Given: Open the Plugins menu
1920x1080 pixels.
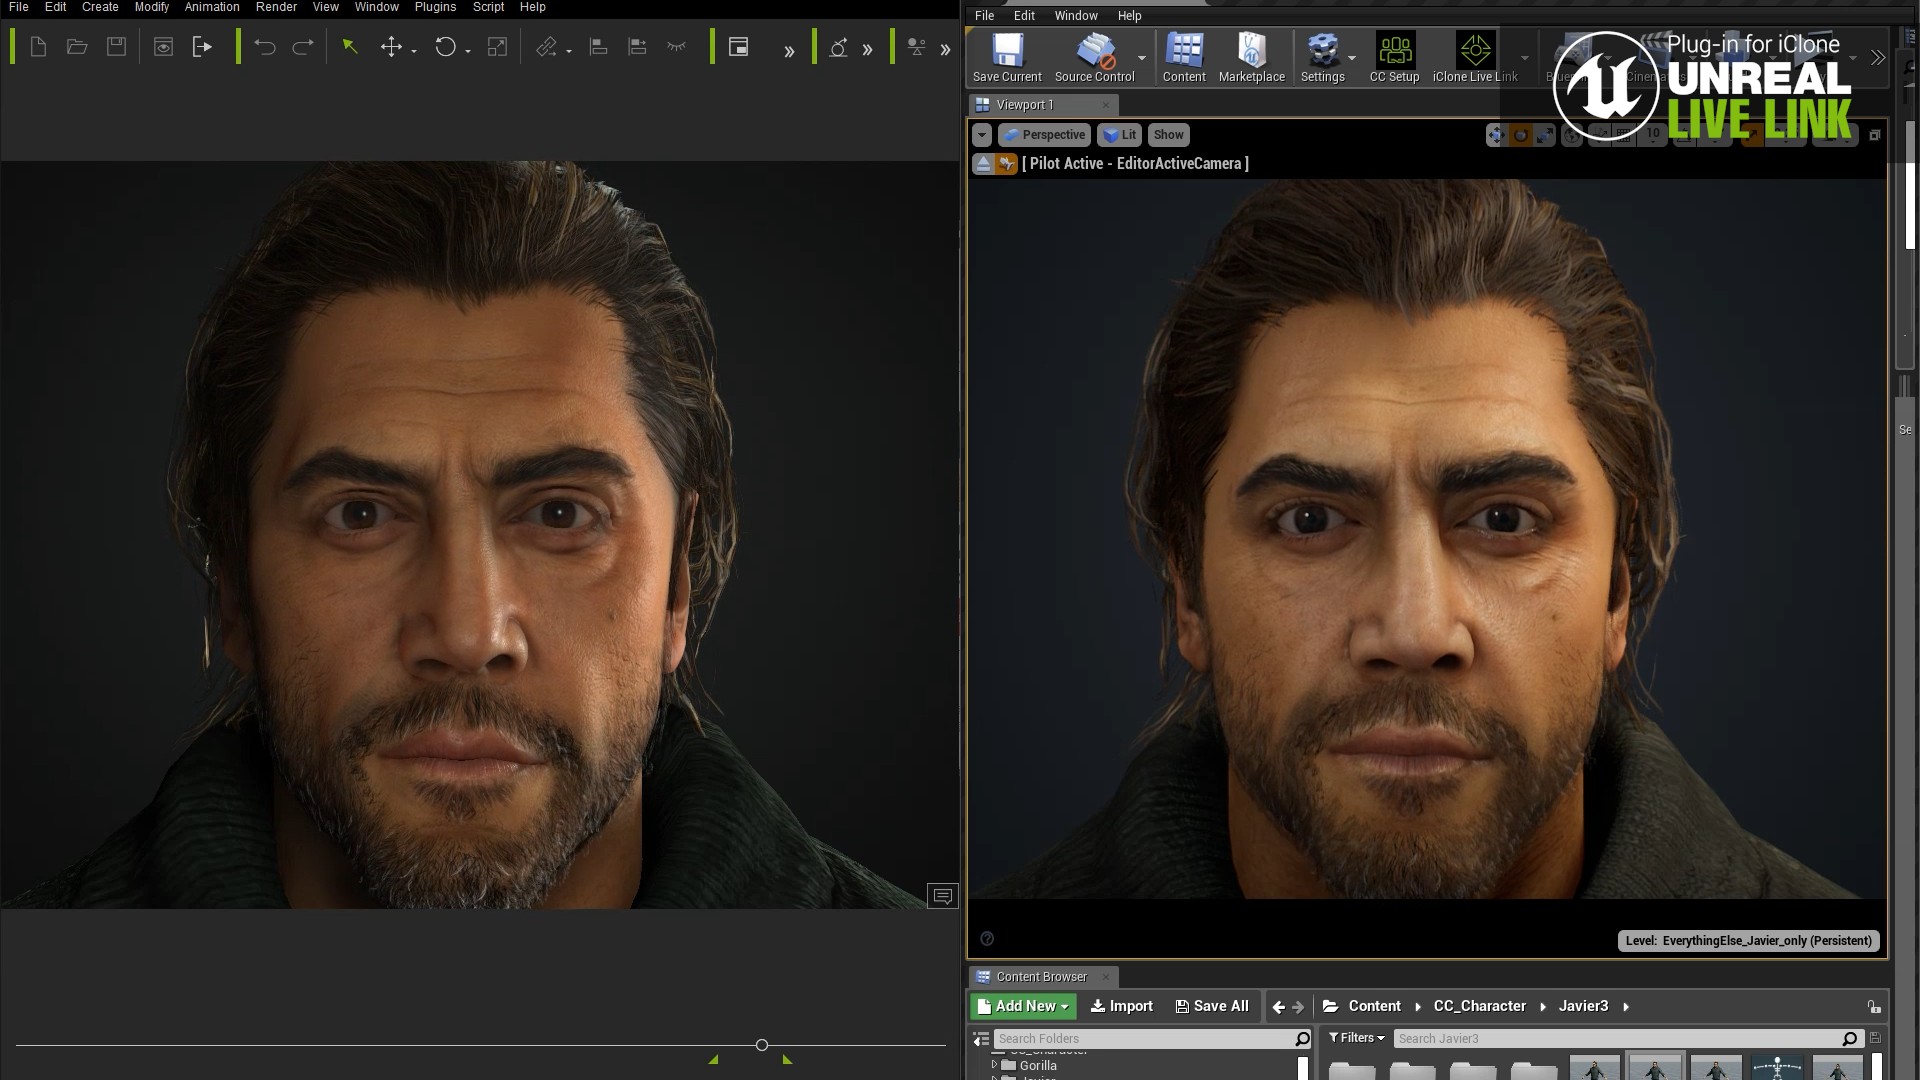Looking at the screenshot, I should point(435,7).
